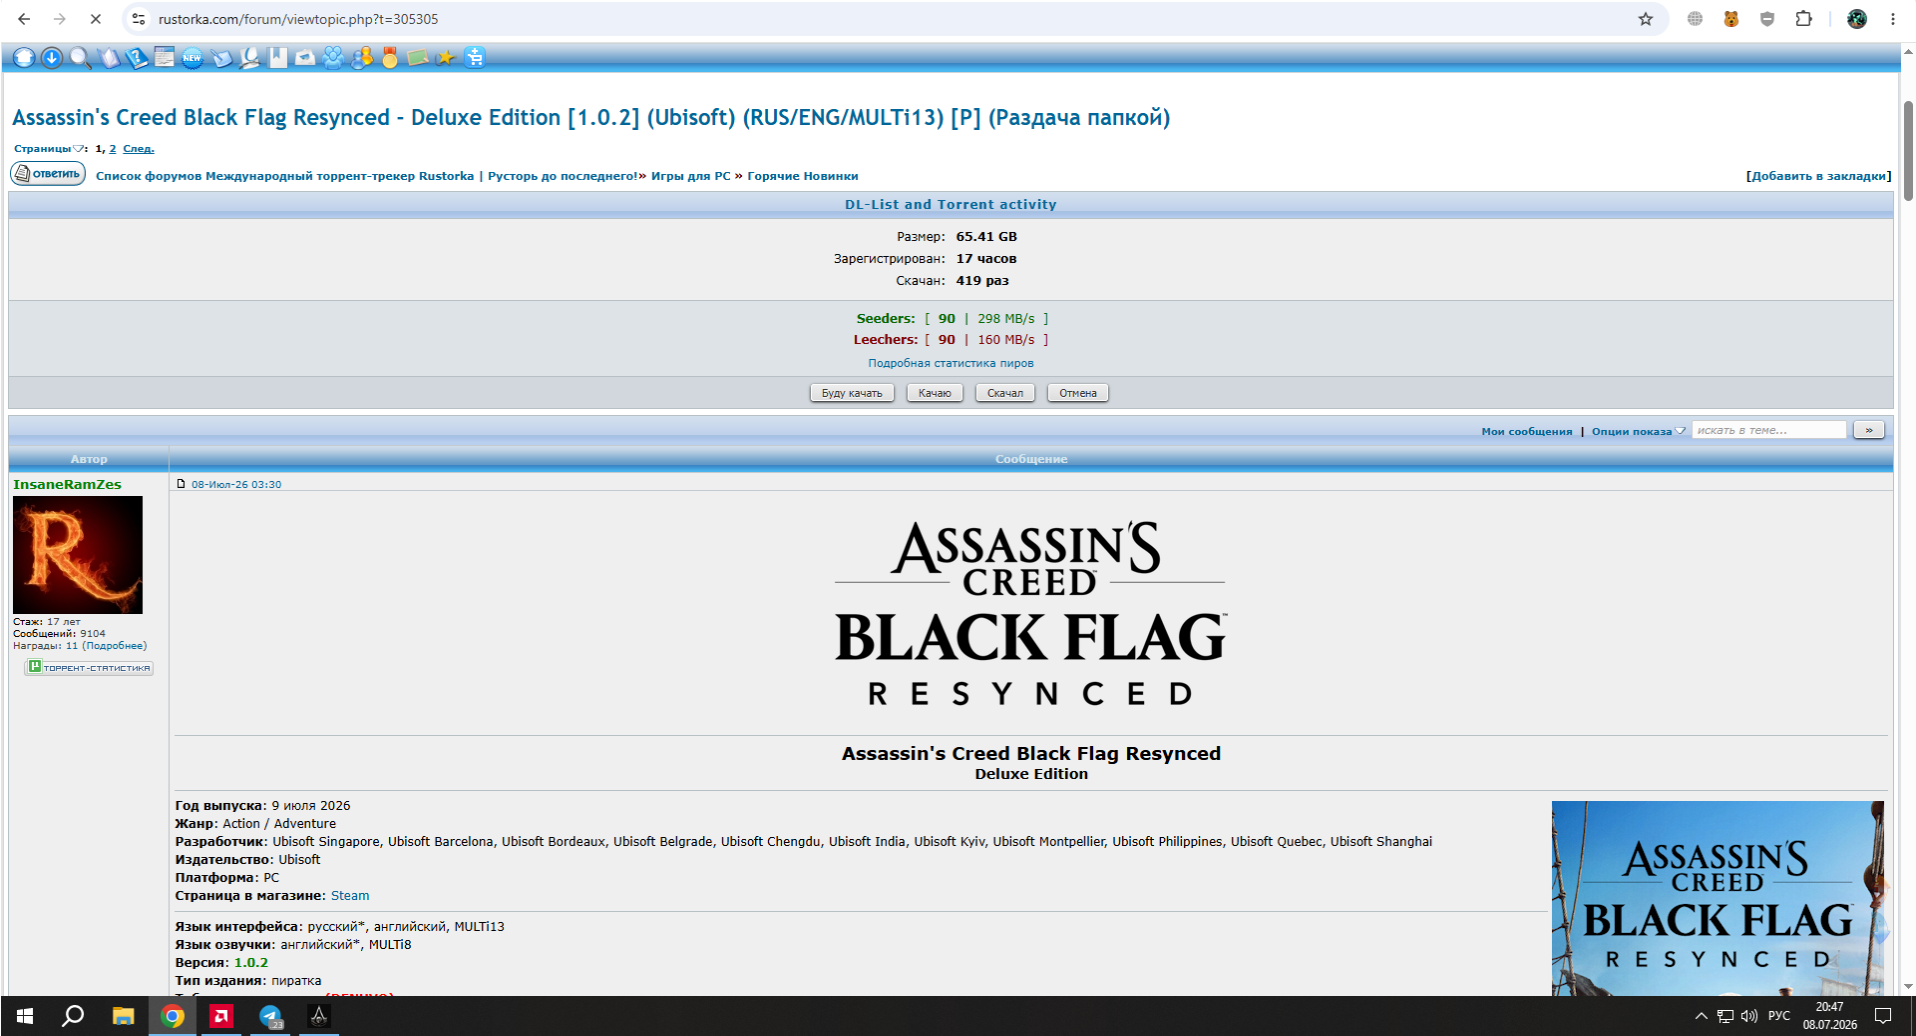Open author profile InsaneRamZes
The height and width of the screenshot is (1036, 1916).
(x=67, y=484)
